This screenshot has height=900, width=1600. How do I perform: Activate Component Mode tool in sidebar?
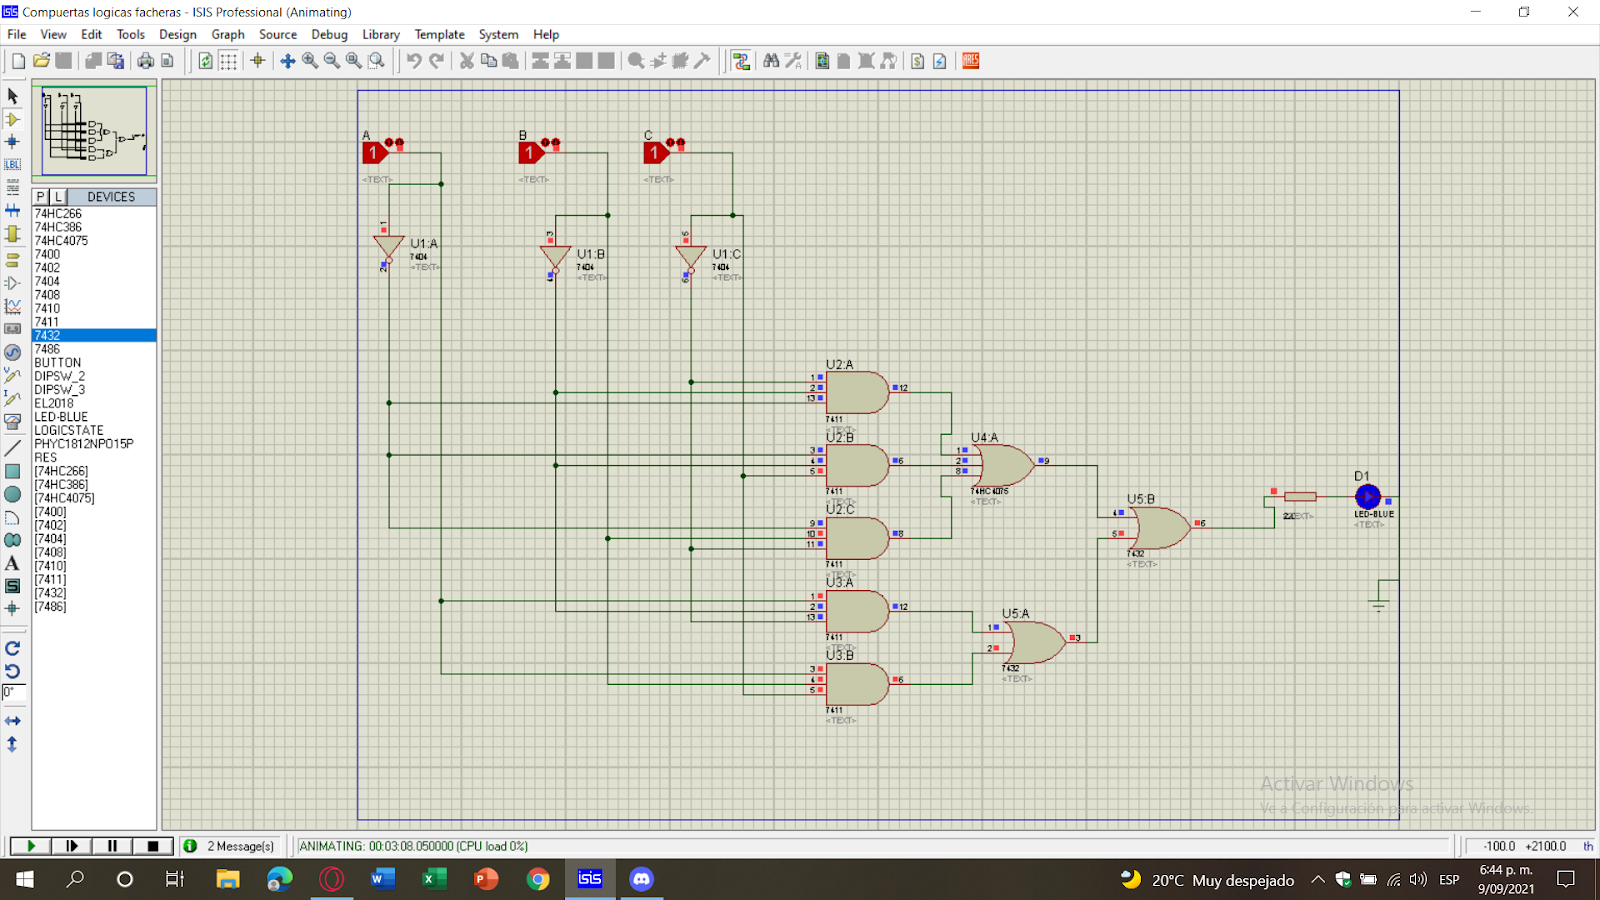coord(13,119)
